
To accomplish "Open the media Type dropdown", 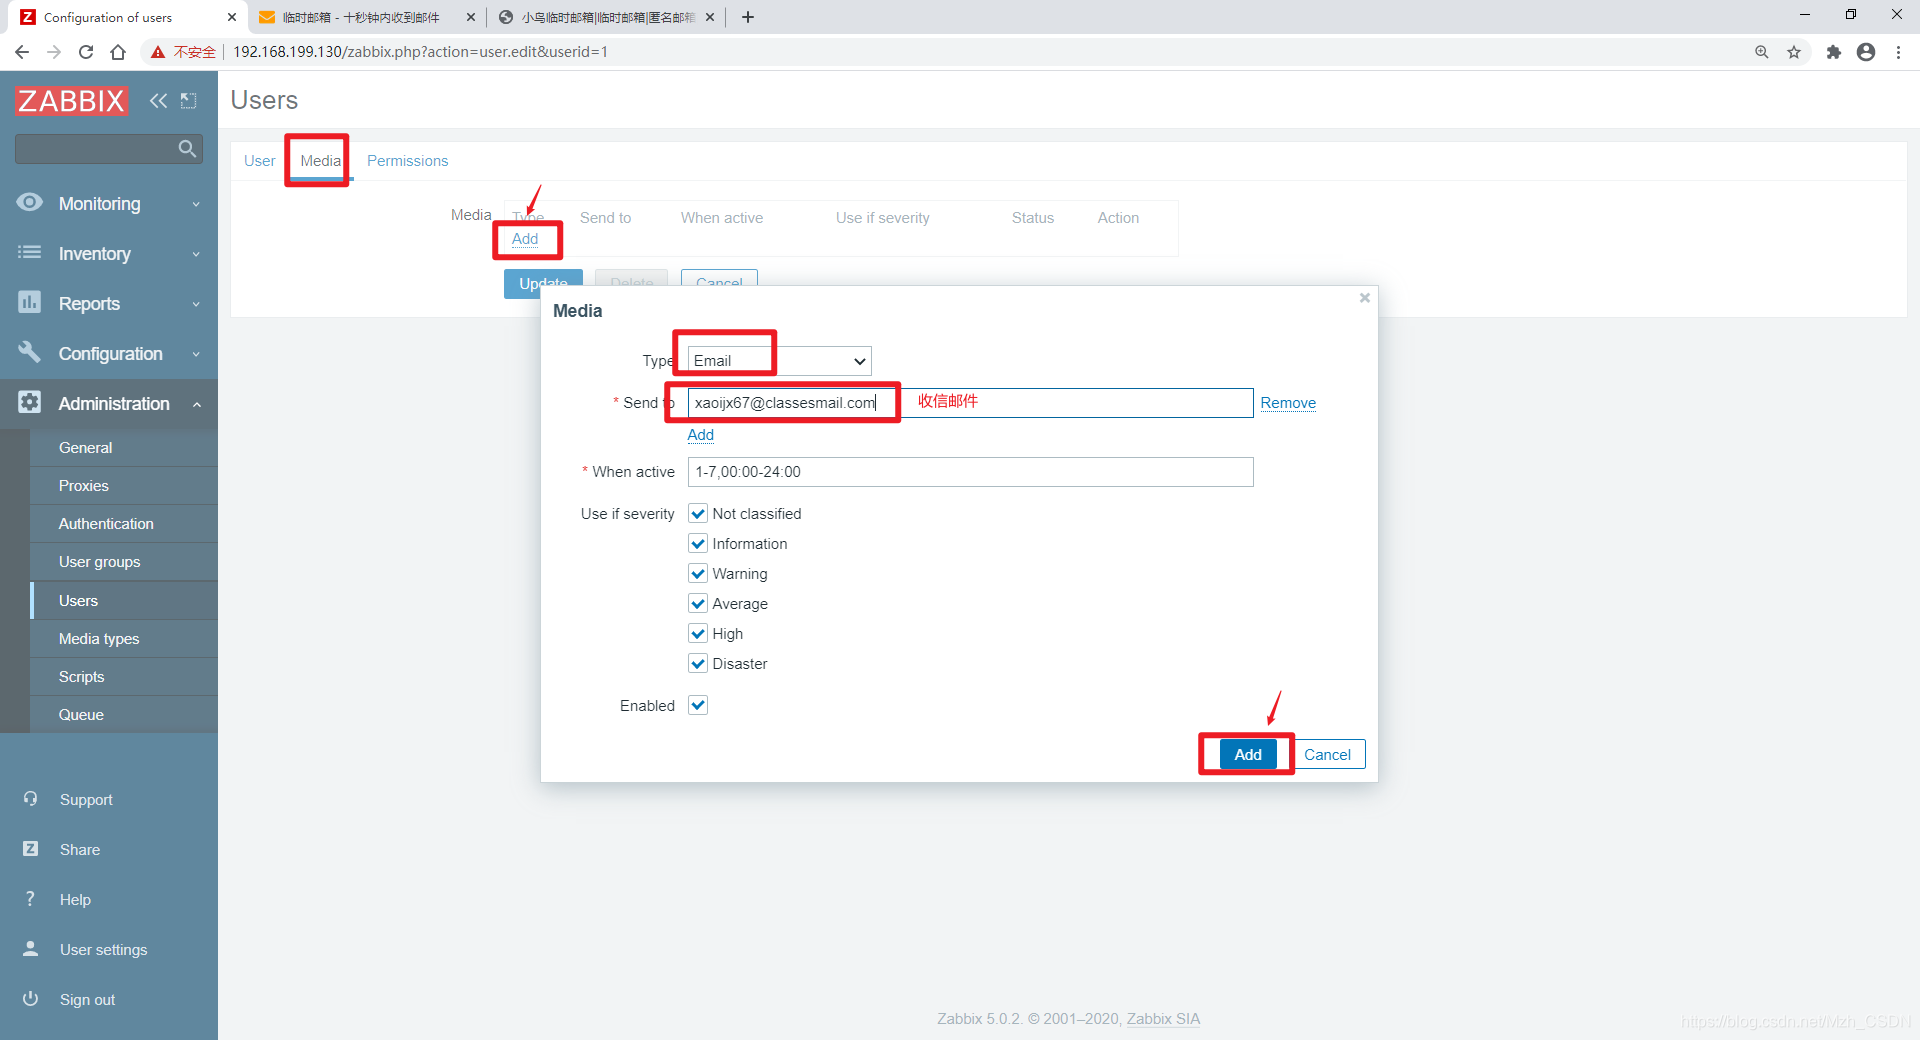I will point(779,361).
